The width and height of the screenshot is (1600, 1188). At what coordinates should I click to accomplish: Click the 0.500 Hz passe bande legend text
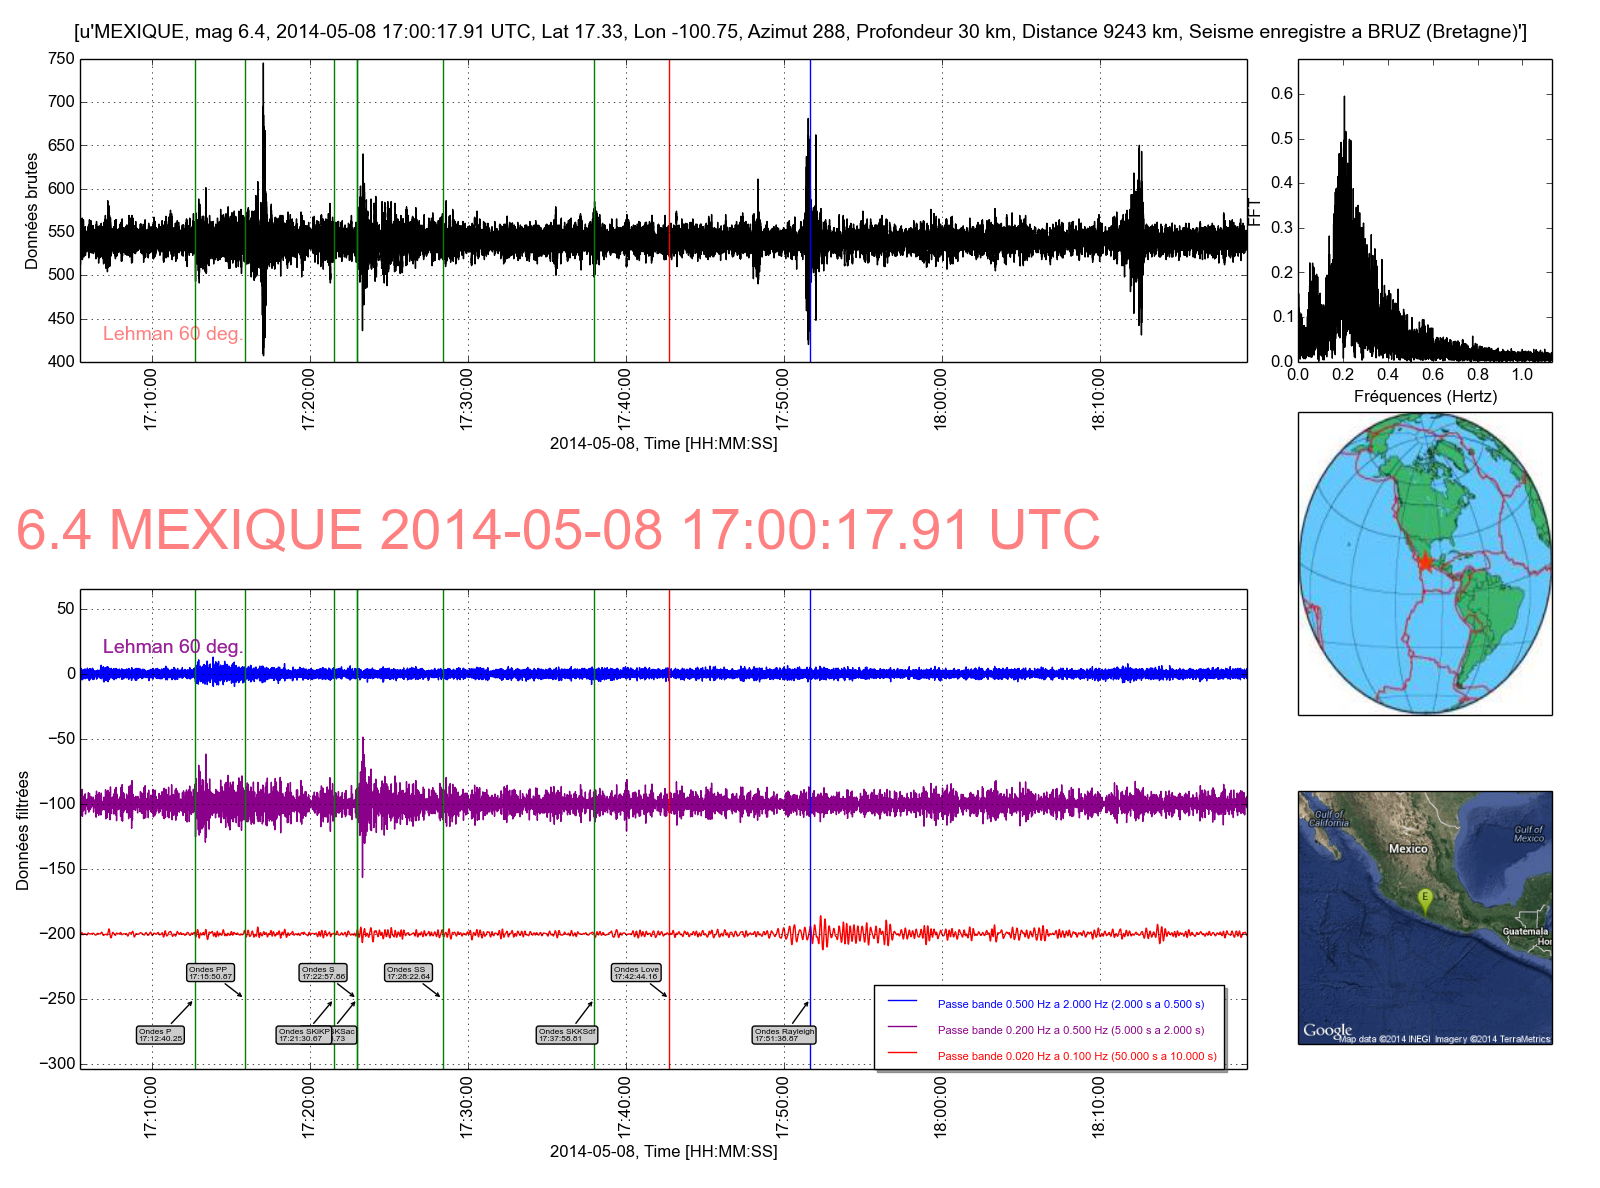(1070, 1004)
